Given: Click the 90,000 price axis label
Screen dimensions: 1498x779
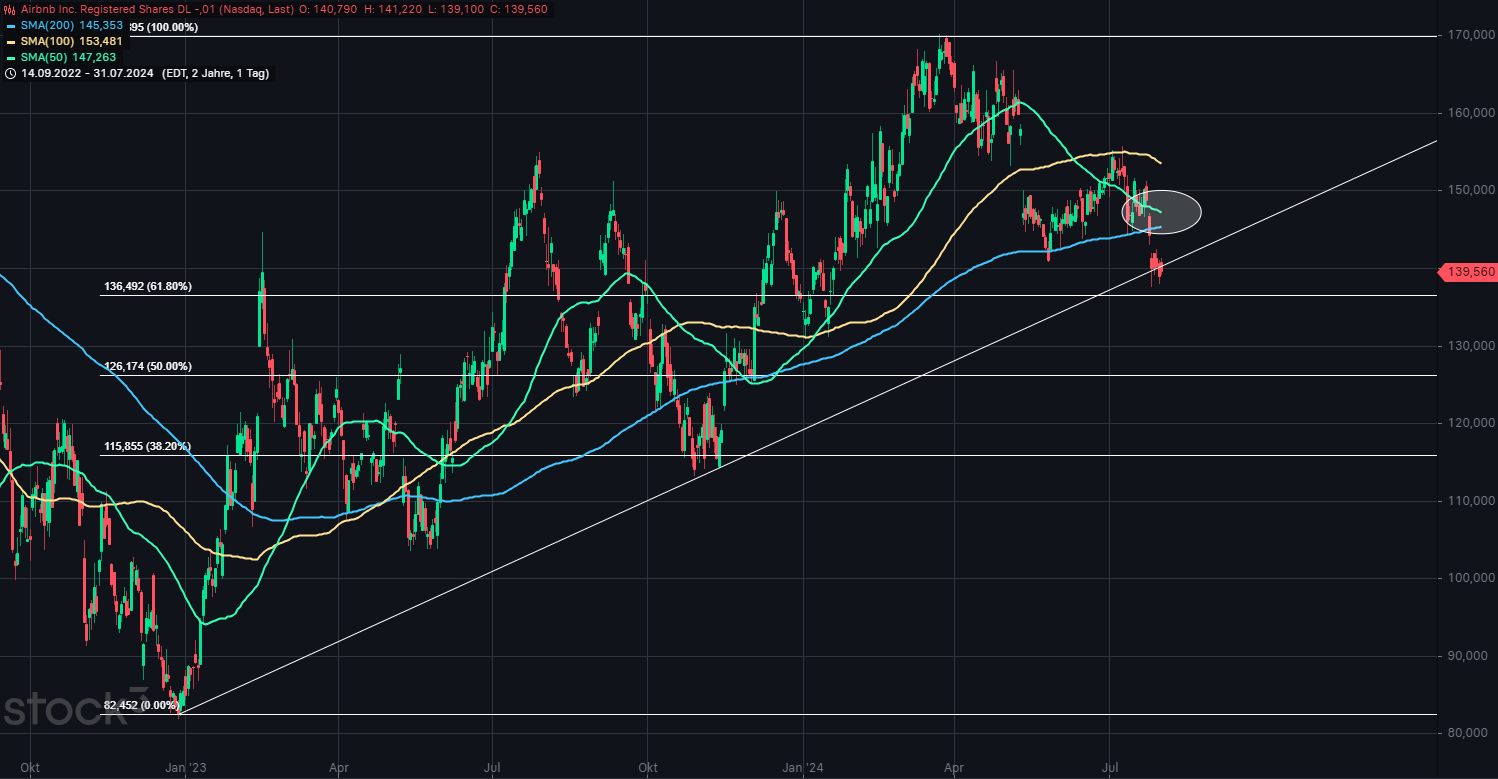Looking at the screenshot, I should [x=1470, y=656].
